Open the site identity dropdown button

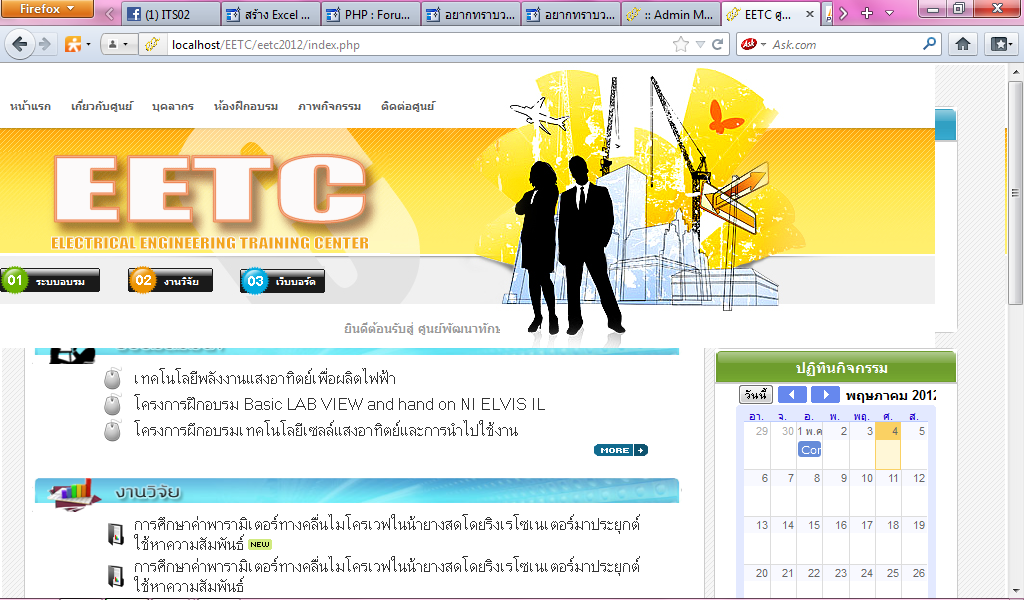pyautogui.click(x=118, y=44)
